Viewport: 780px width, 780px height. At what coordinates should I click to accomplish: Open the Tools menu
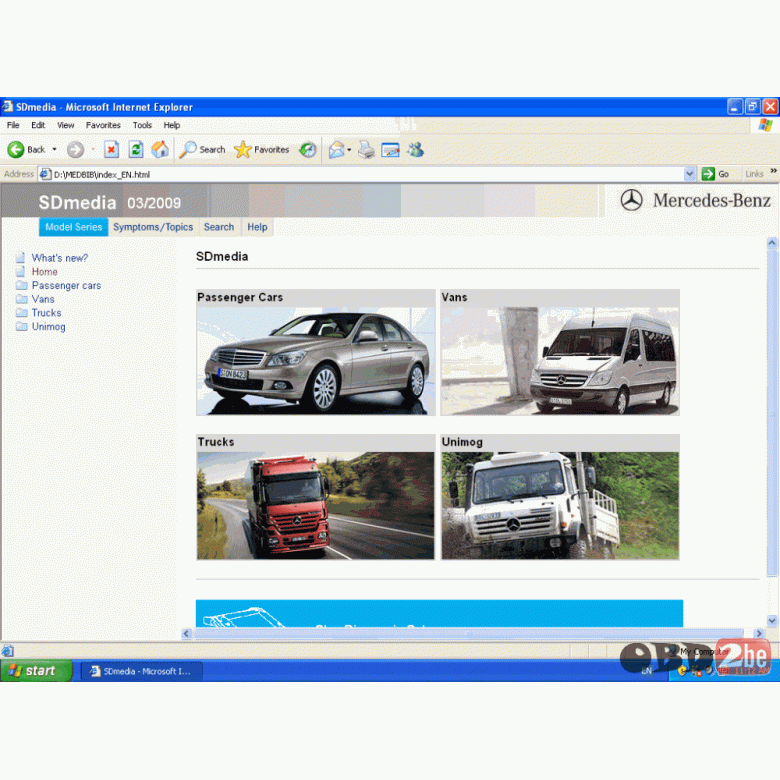(x=142, y=125)
